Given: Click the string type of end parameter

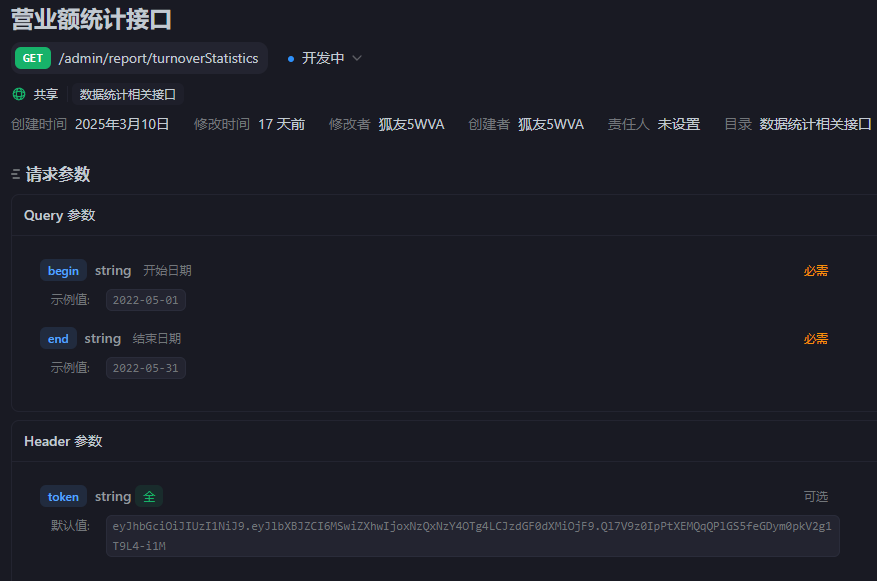Looking at the screenshot, I should coord(102,339).
